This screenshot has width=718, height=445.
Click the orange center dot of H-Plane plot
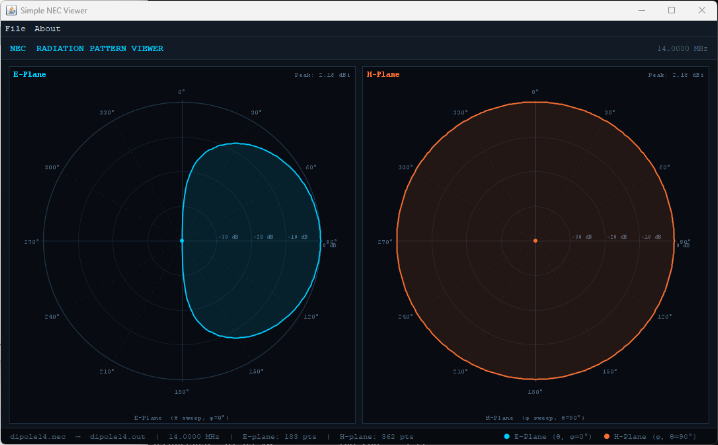coord(535,240)
